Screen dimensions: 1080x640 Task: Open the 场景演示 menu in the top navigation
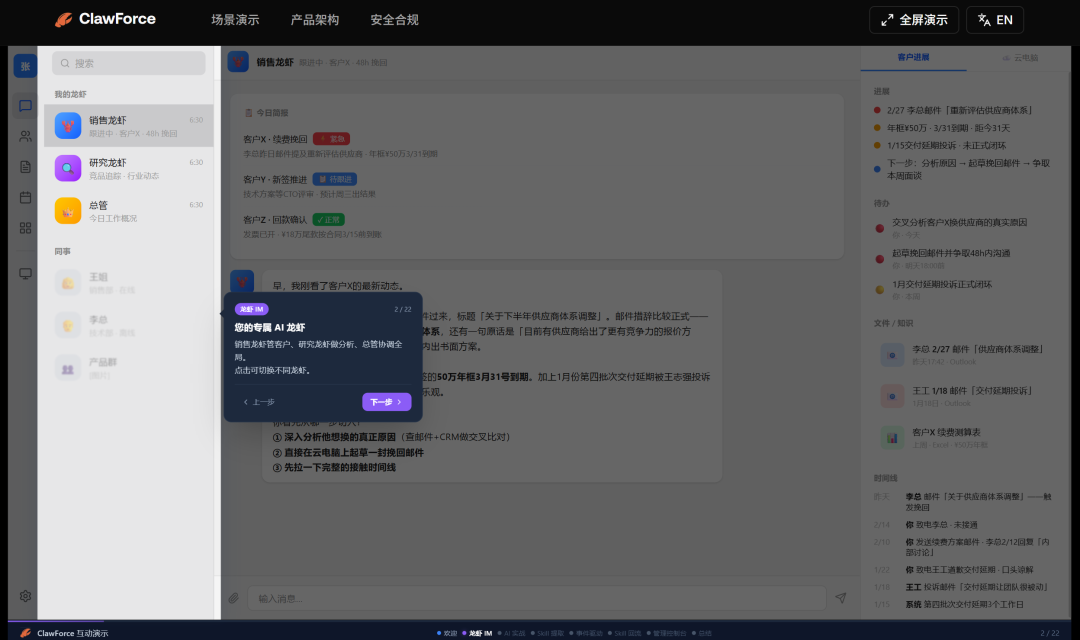click(235, 20)
